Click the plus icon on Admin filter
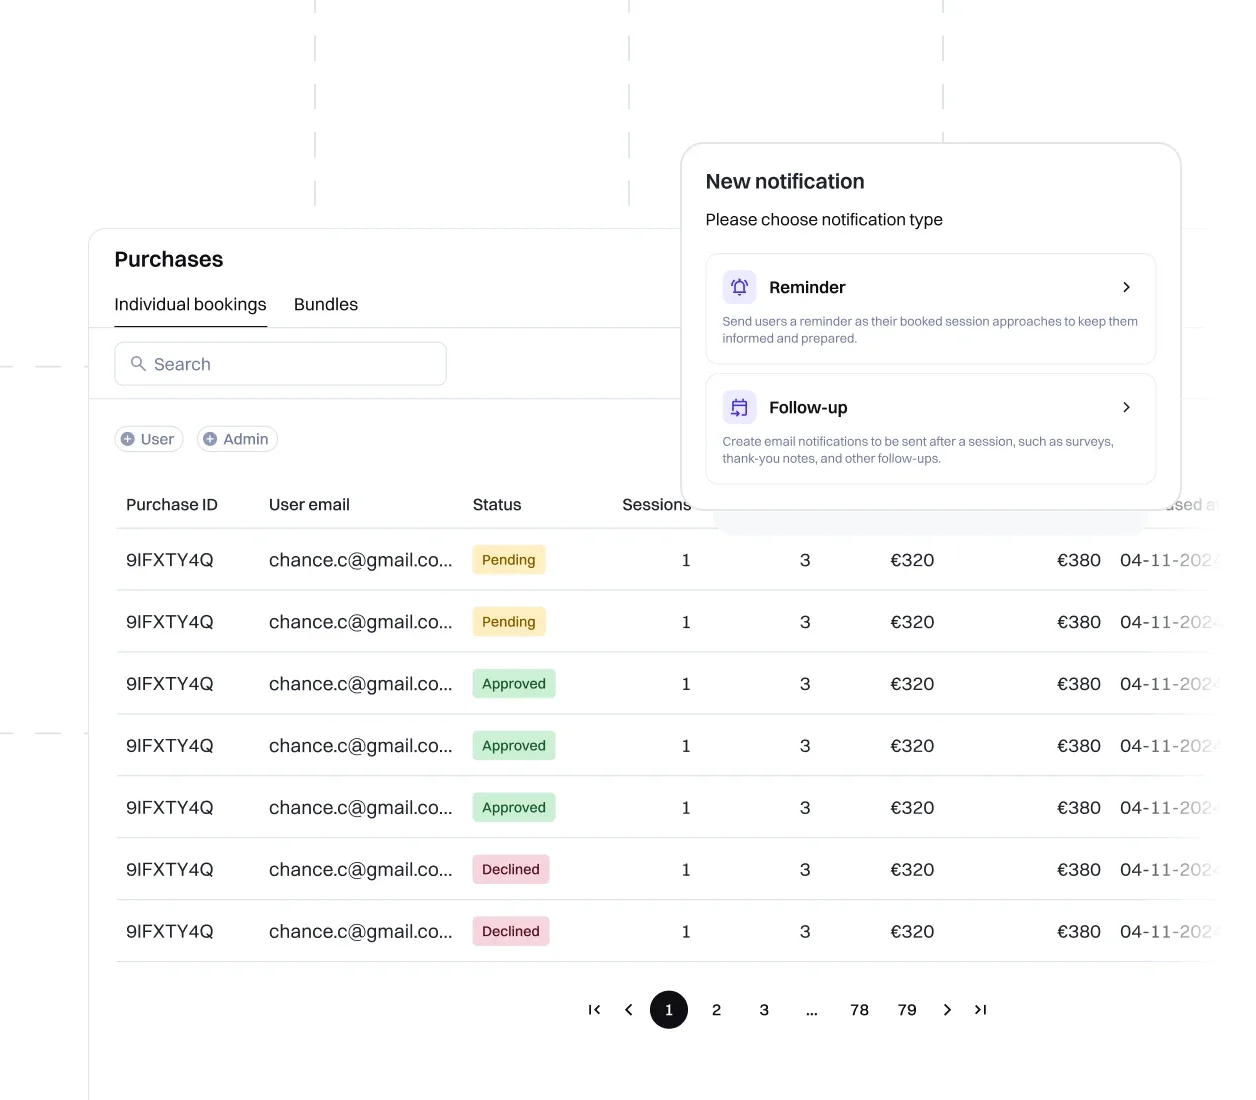This screenshot has height=1100, width=1256. (210, 439)
